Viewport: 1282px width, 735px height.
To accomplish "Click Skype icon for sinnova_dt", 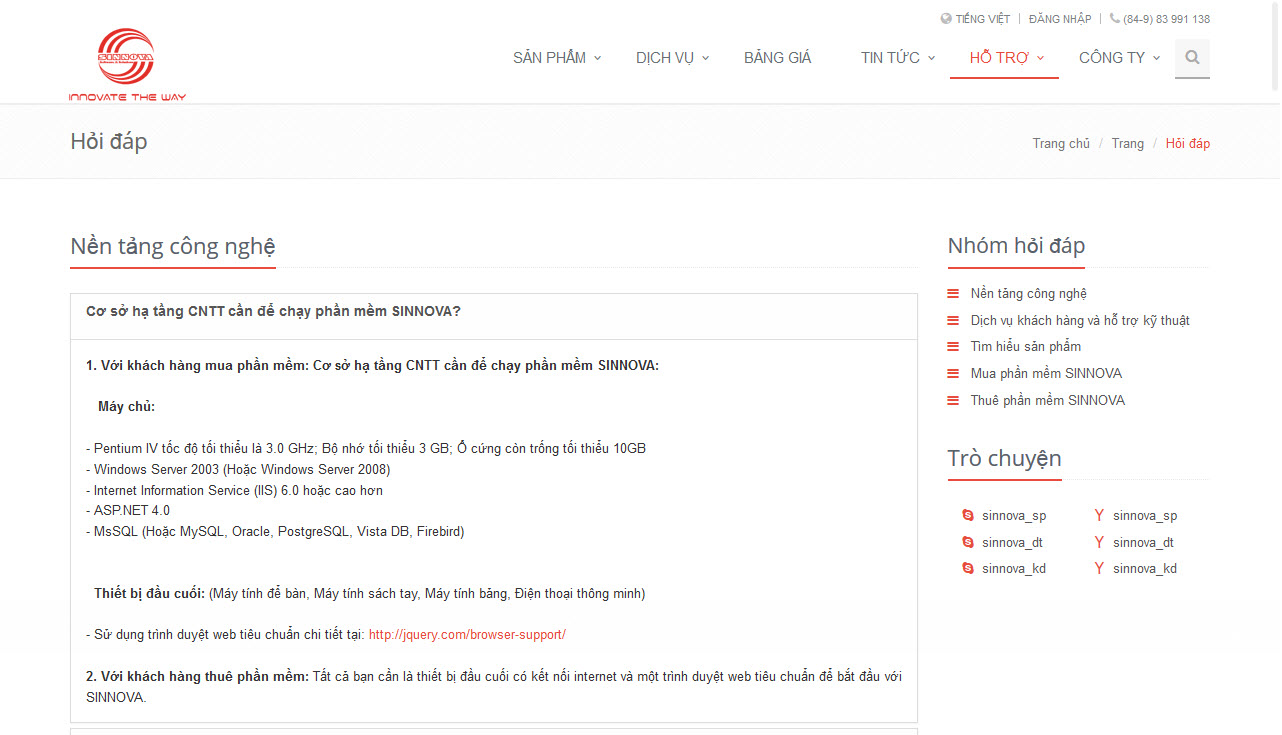I will (x=968, y=542).
